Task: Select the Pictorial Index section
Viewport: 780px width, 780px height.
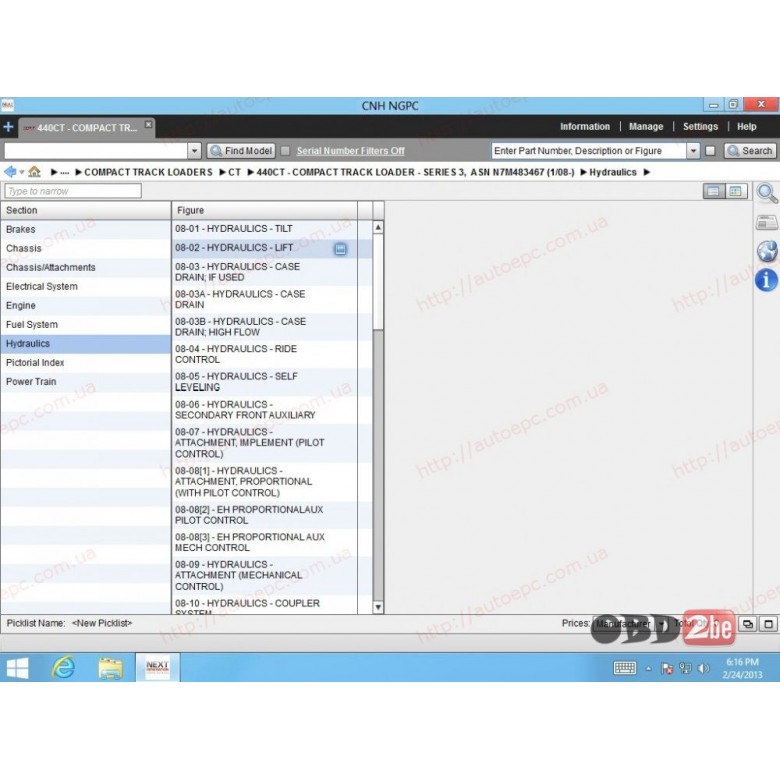Action: click(x=86, y=363)
